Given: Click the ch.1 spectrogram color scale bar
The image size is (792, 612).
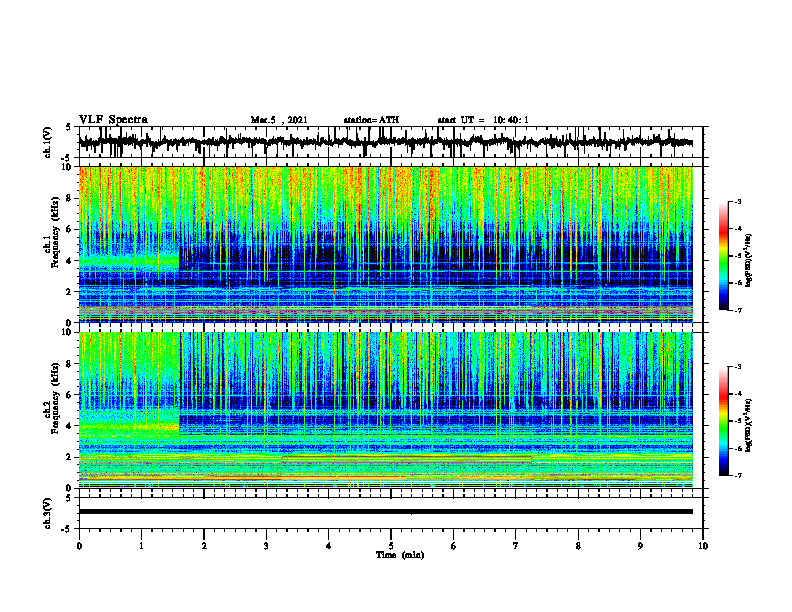Looking at the screenshot, I should coord(724,256).
